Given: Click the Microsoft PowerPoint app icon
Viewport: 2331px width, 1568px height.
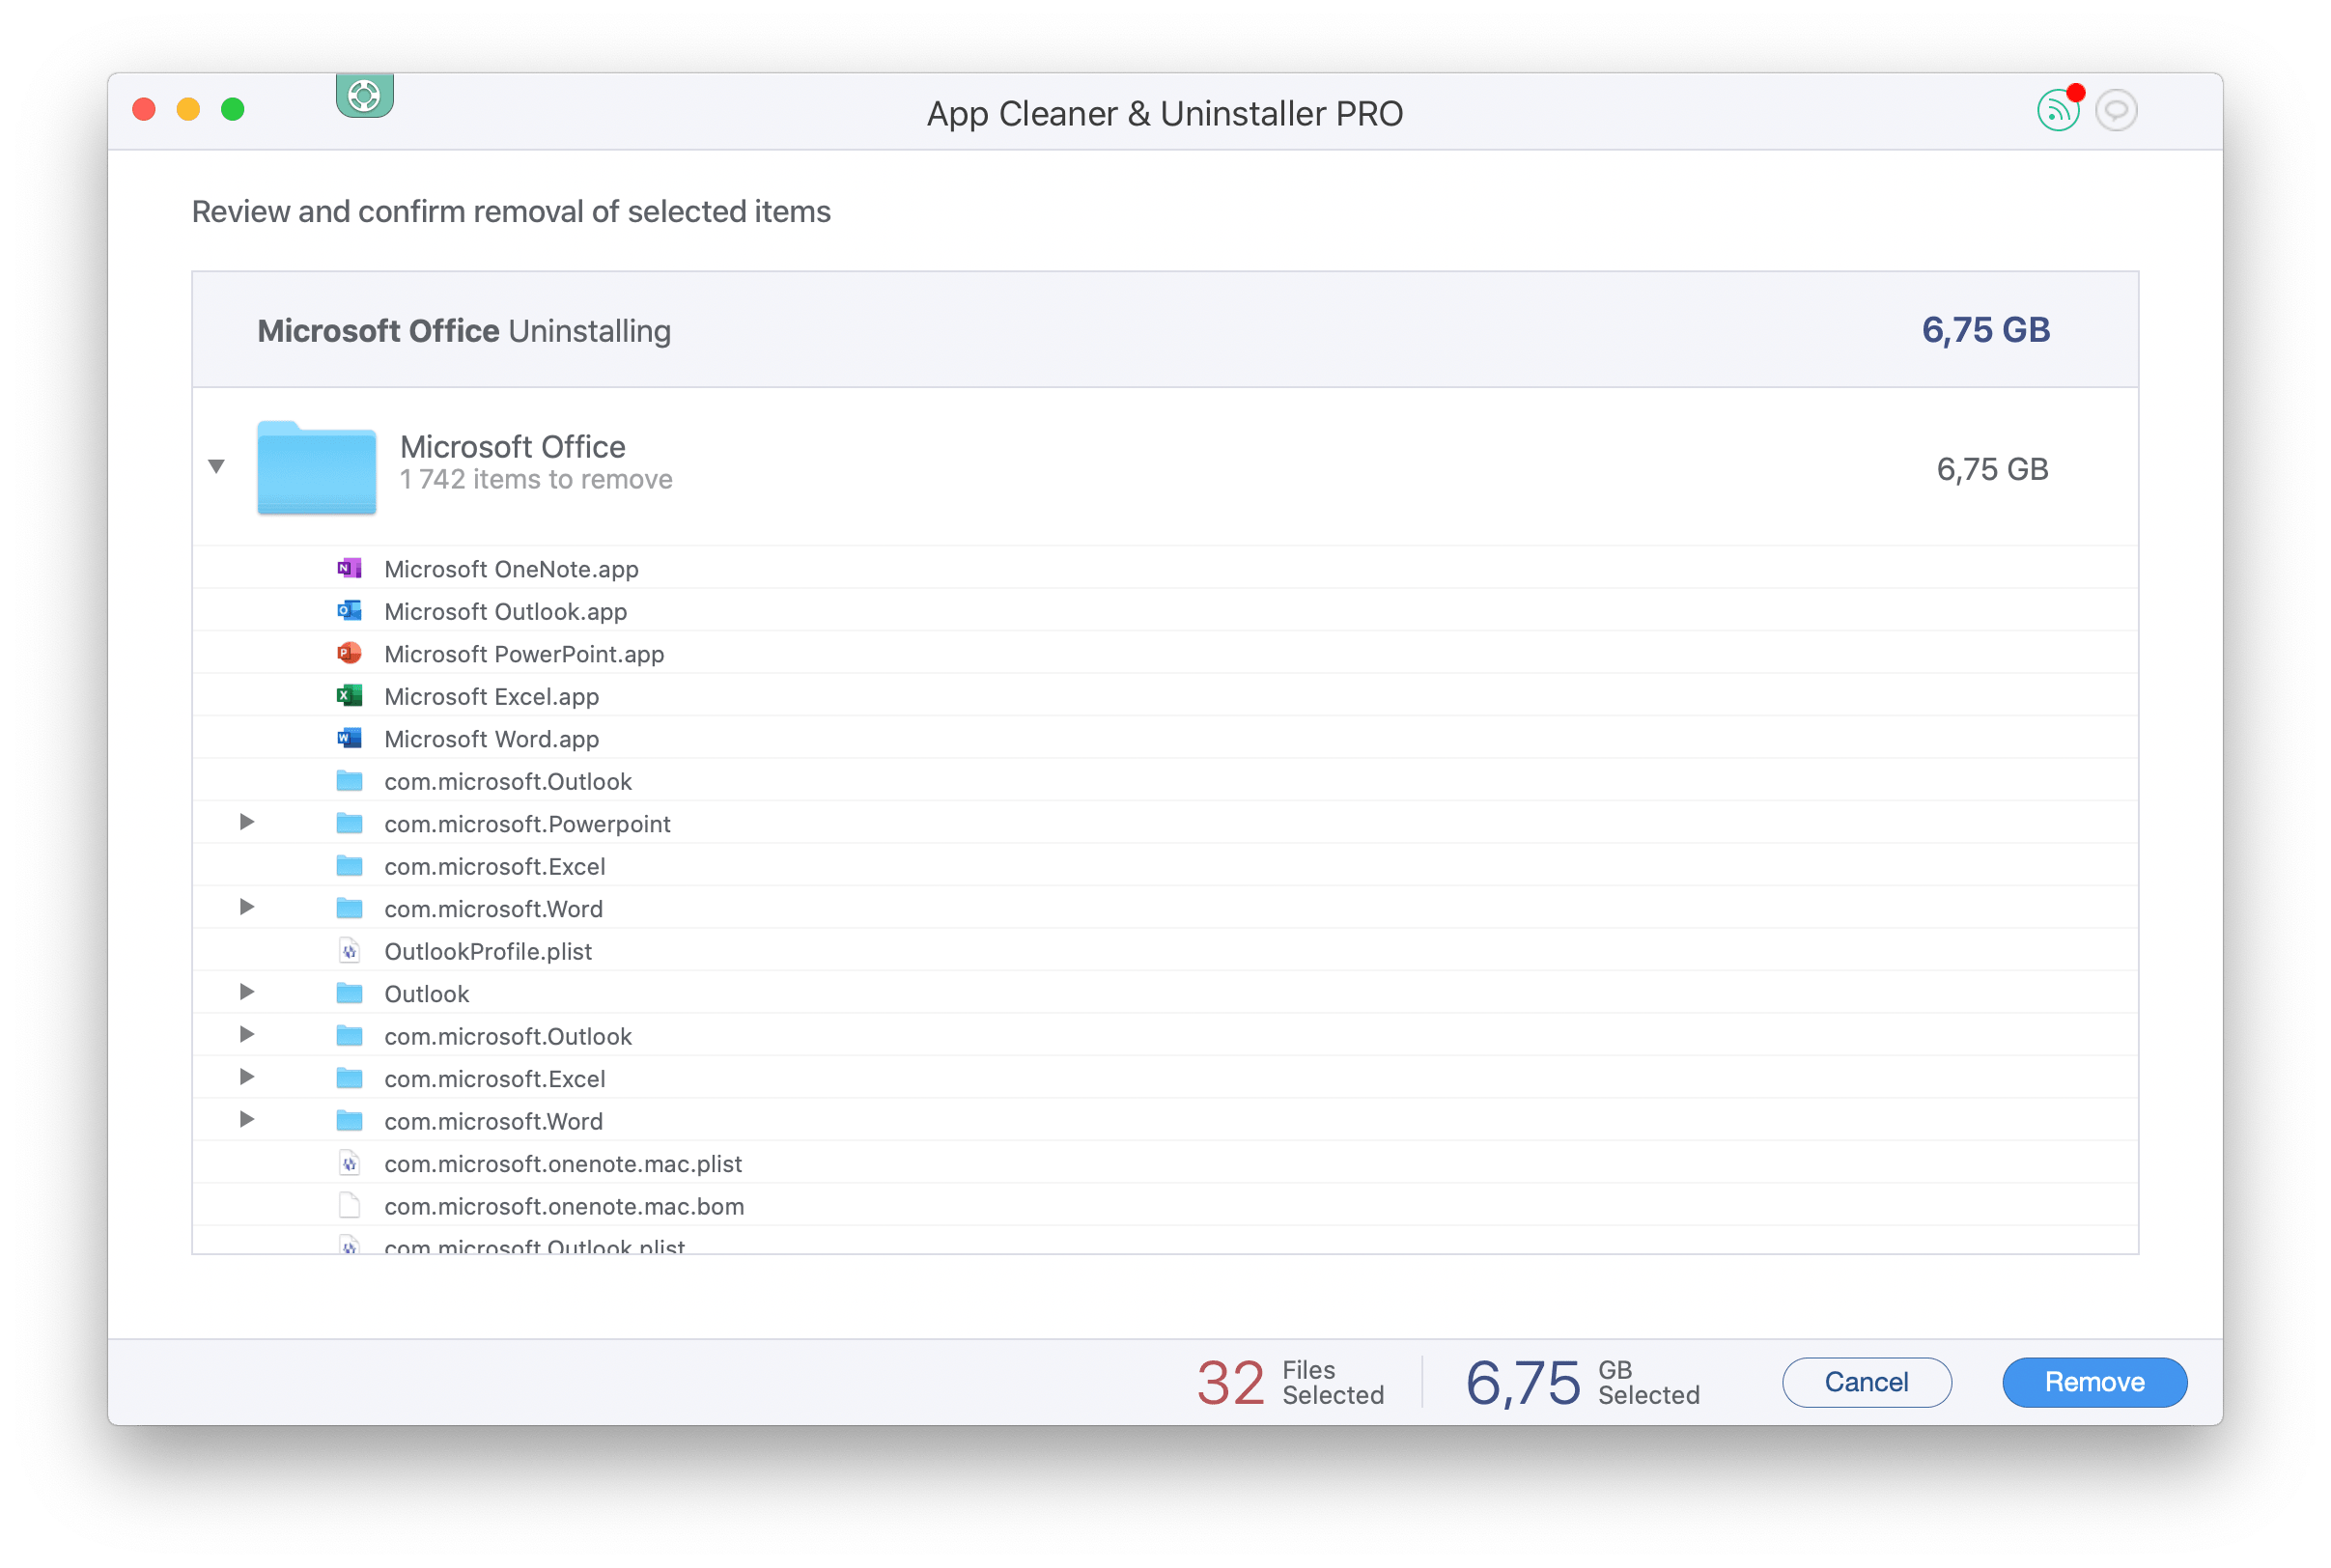Looking at the screenshot, I should click(345, 653).
